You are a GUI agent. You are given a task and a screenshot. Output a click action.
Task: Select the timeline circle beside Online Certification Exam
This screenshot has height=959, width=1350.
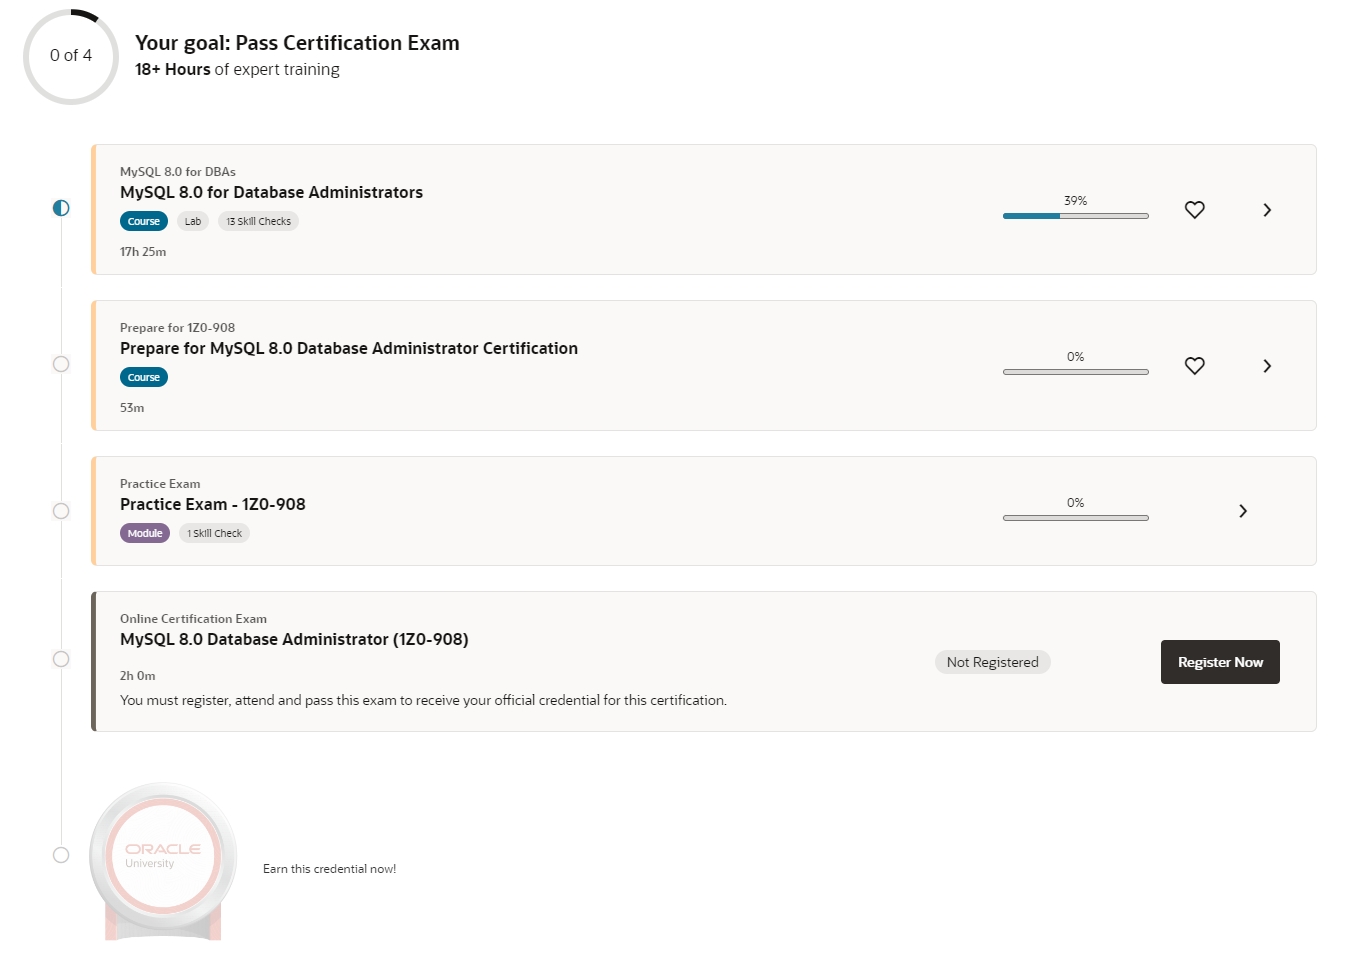tap(61, 659)
